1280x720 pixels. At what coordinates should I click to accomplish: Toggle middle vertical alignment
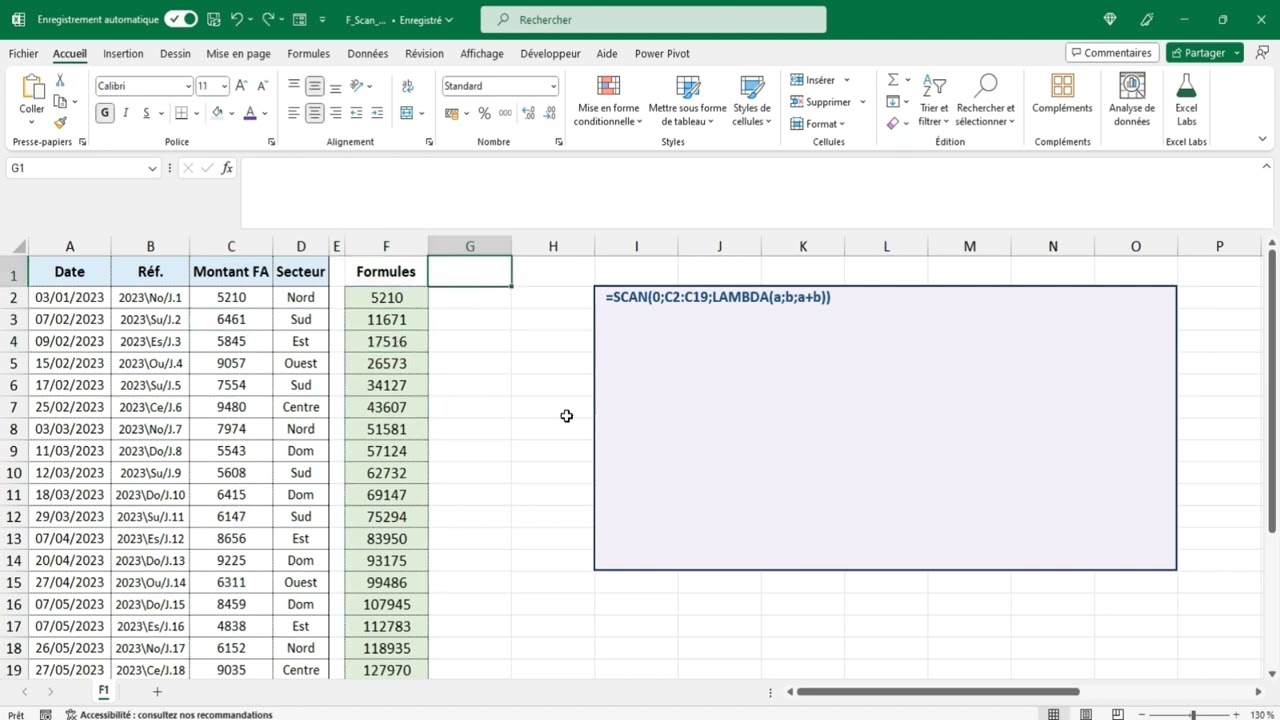point(315,86)
